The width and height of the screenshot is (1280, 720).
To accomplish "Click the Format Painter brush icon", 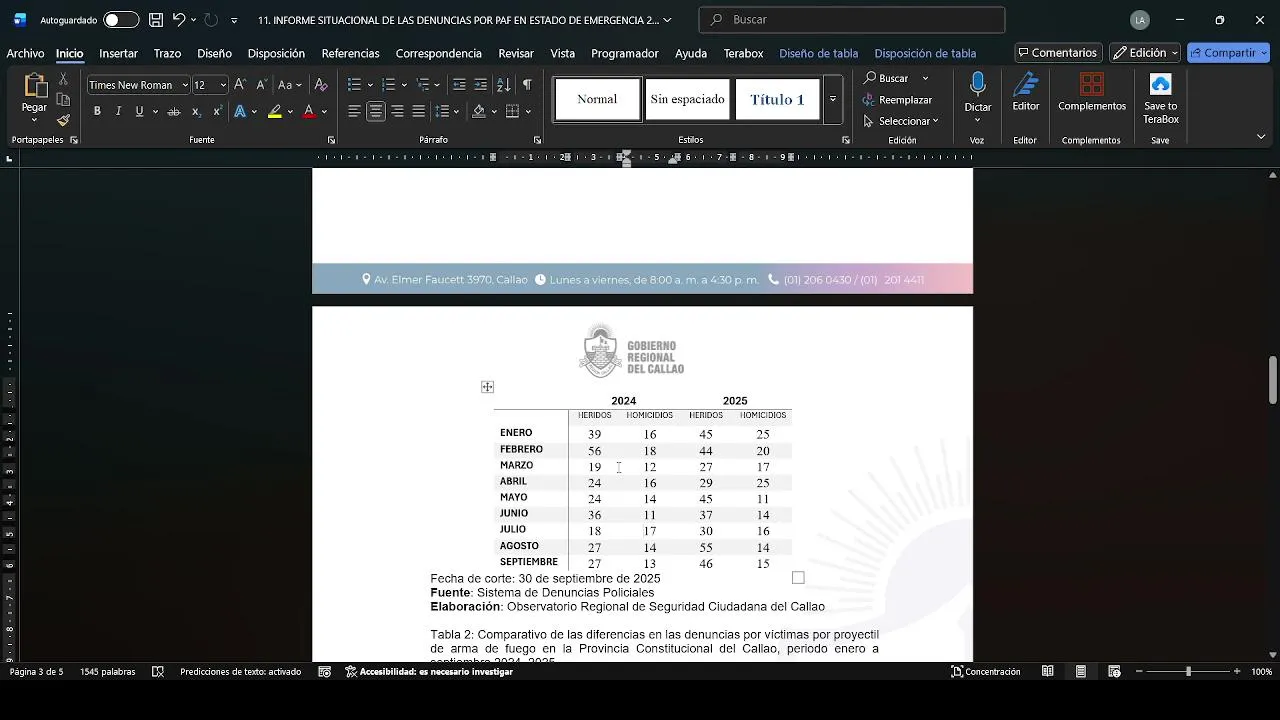I will [x=63, y=120].
